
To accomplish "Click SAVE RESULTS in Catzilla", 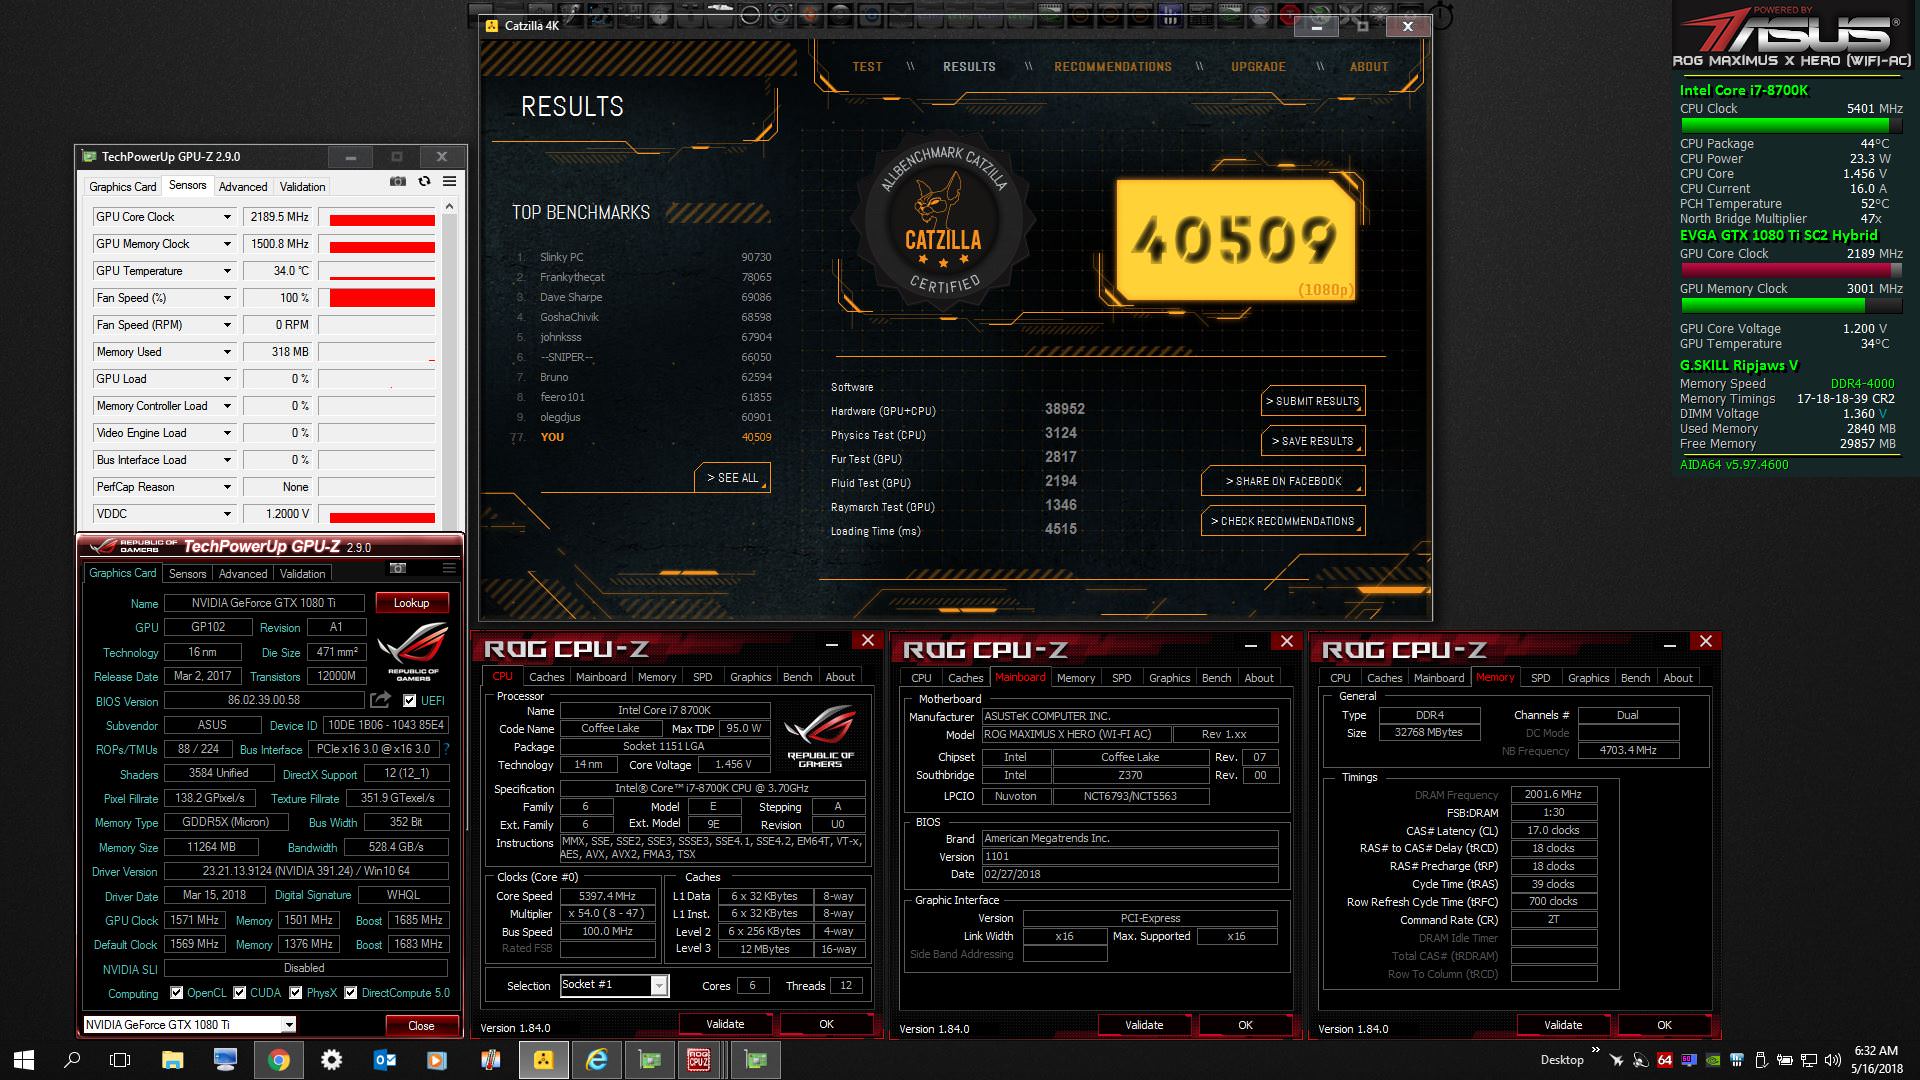I will (x=1312, y=441).
